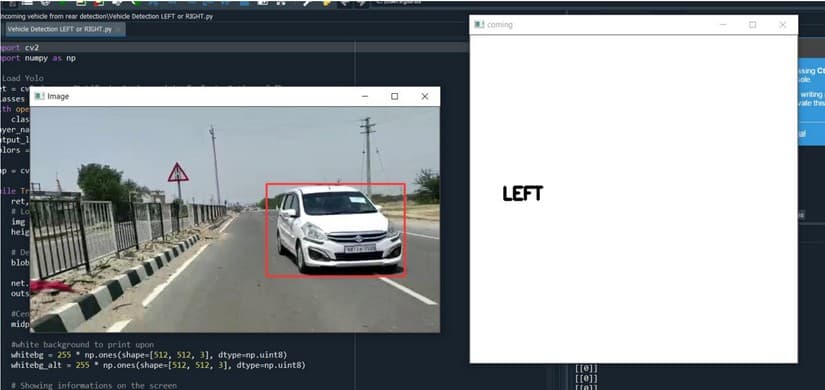825x390 pixels.
Task: Maximize the coming window
Action: click(x=752, y=25)
